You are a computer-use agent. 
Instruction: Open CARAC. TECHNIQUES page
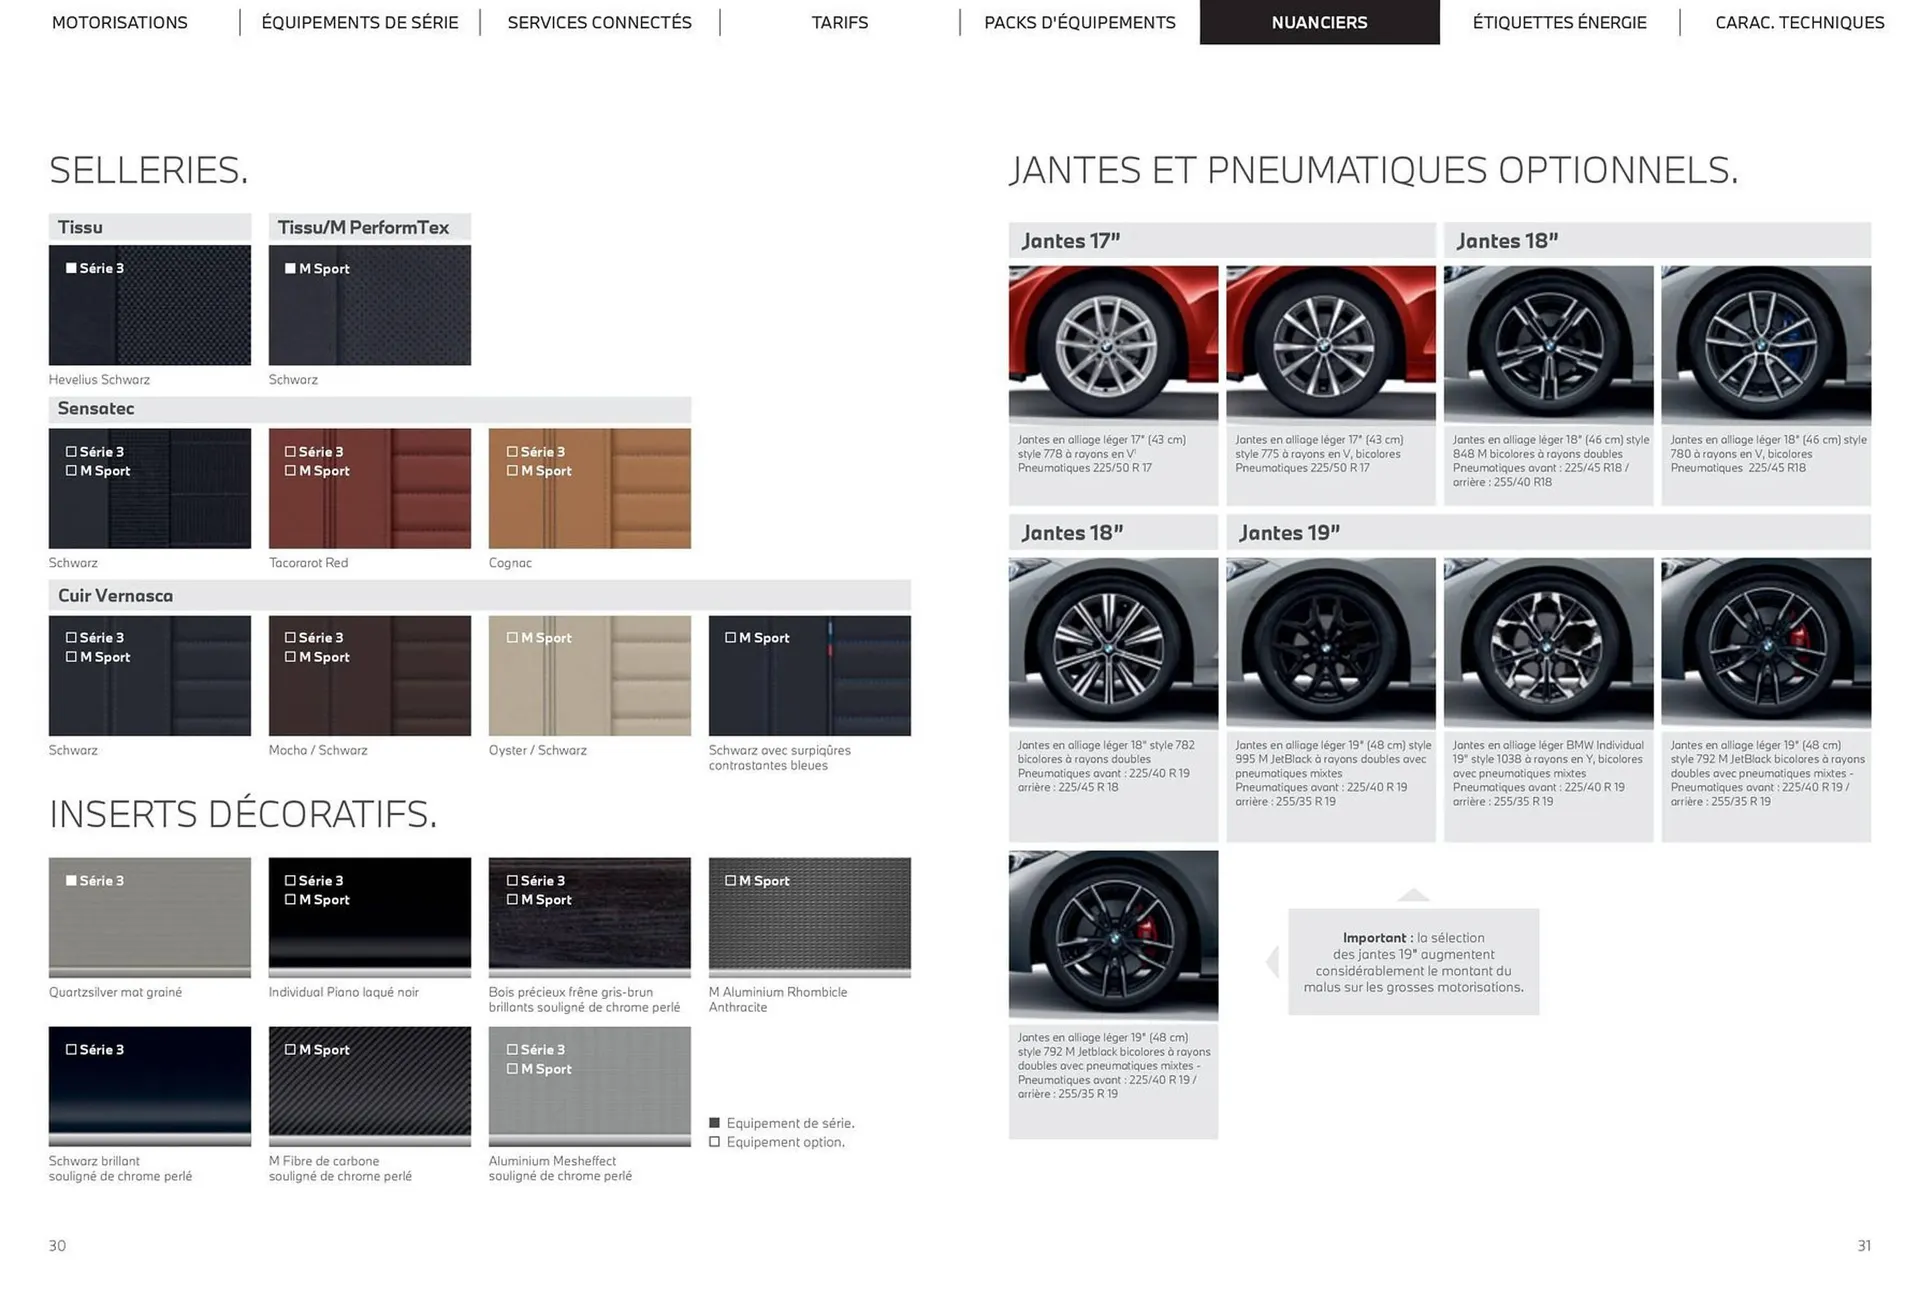click(1799, 22)
